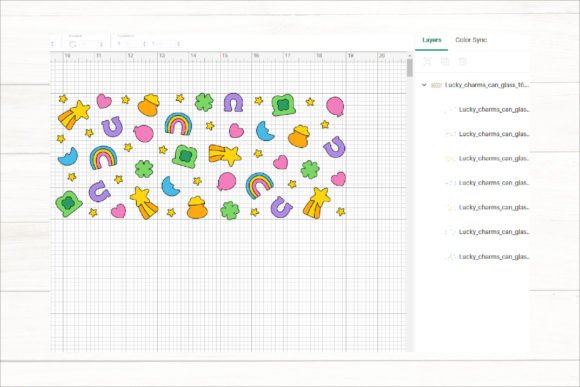Viewport: 580px width, 387px height.
Task: Click the Position X value field
Action: tap(130, 44)
